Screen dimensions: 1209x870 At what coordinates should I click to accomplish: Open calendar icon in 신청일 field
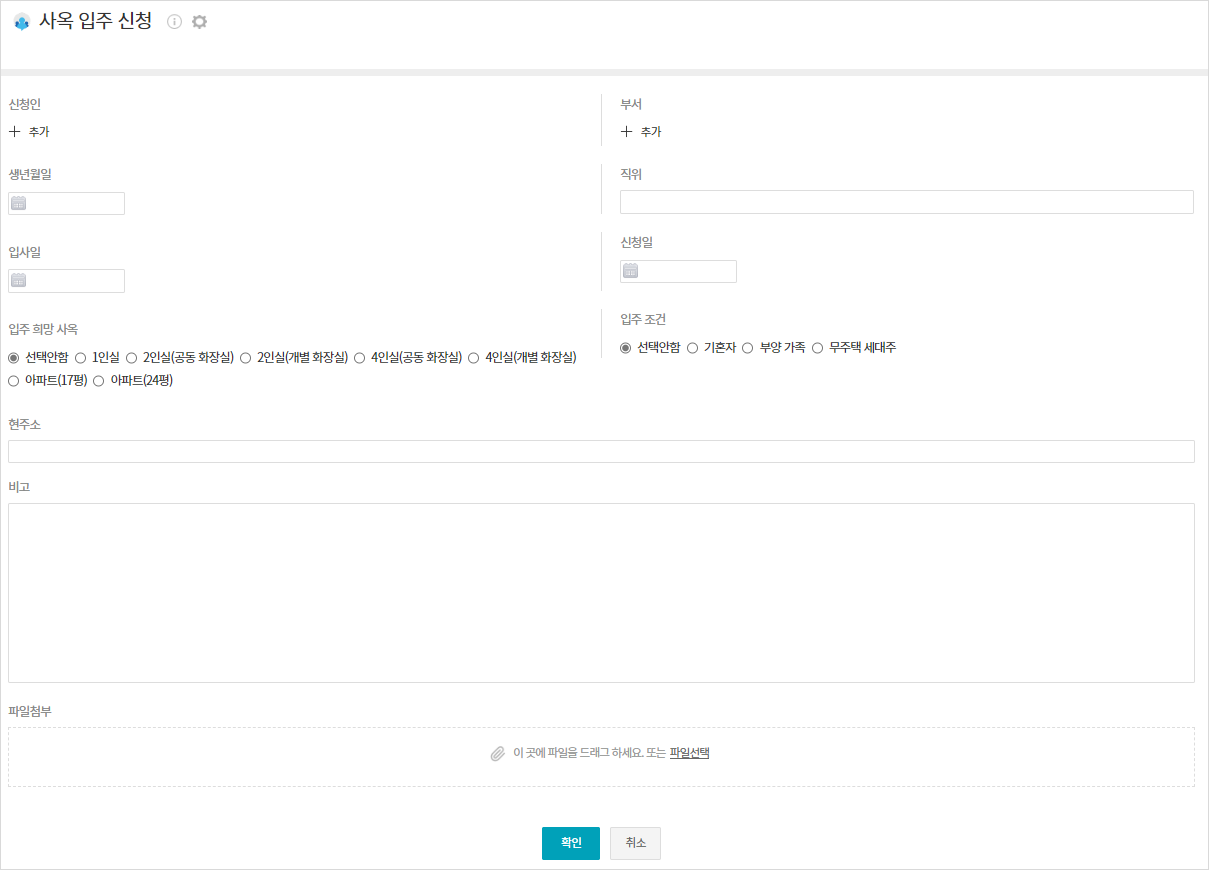coord(631,271)
